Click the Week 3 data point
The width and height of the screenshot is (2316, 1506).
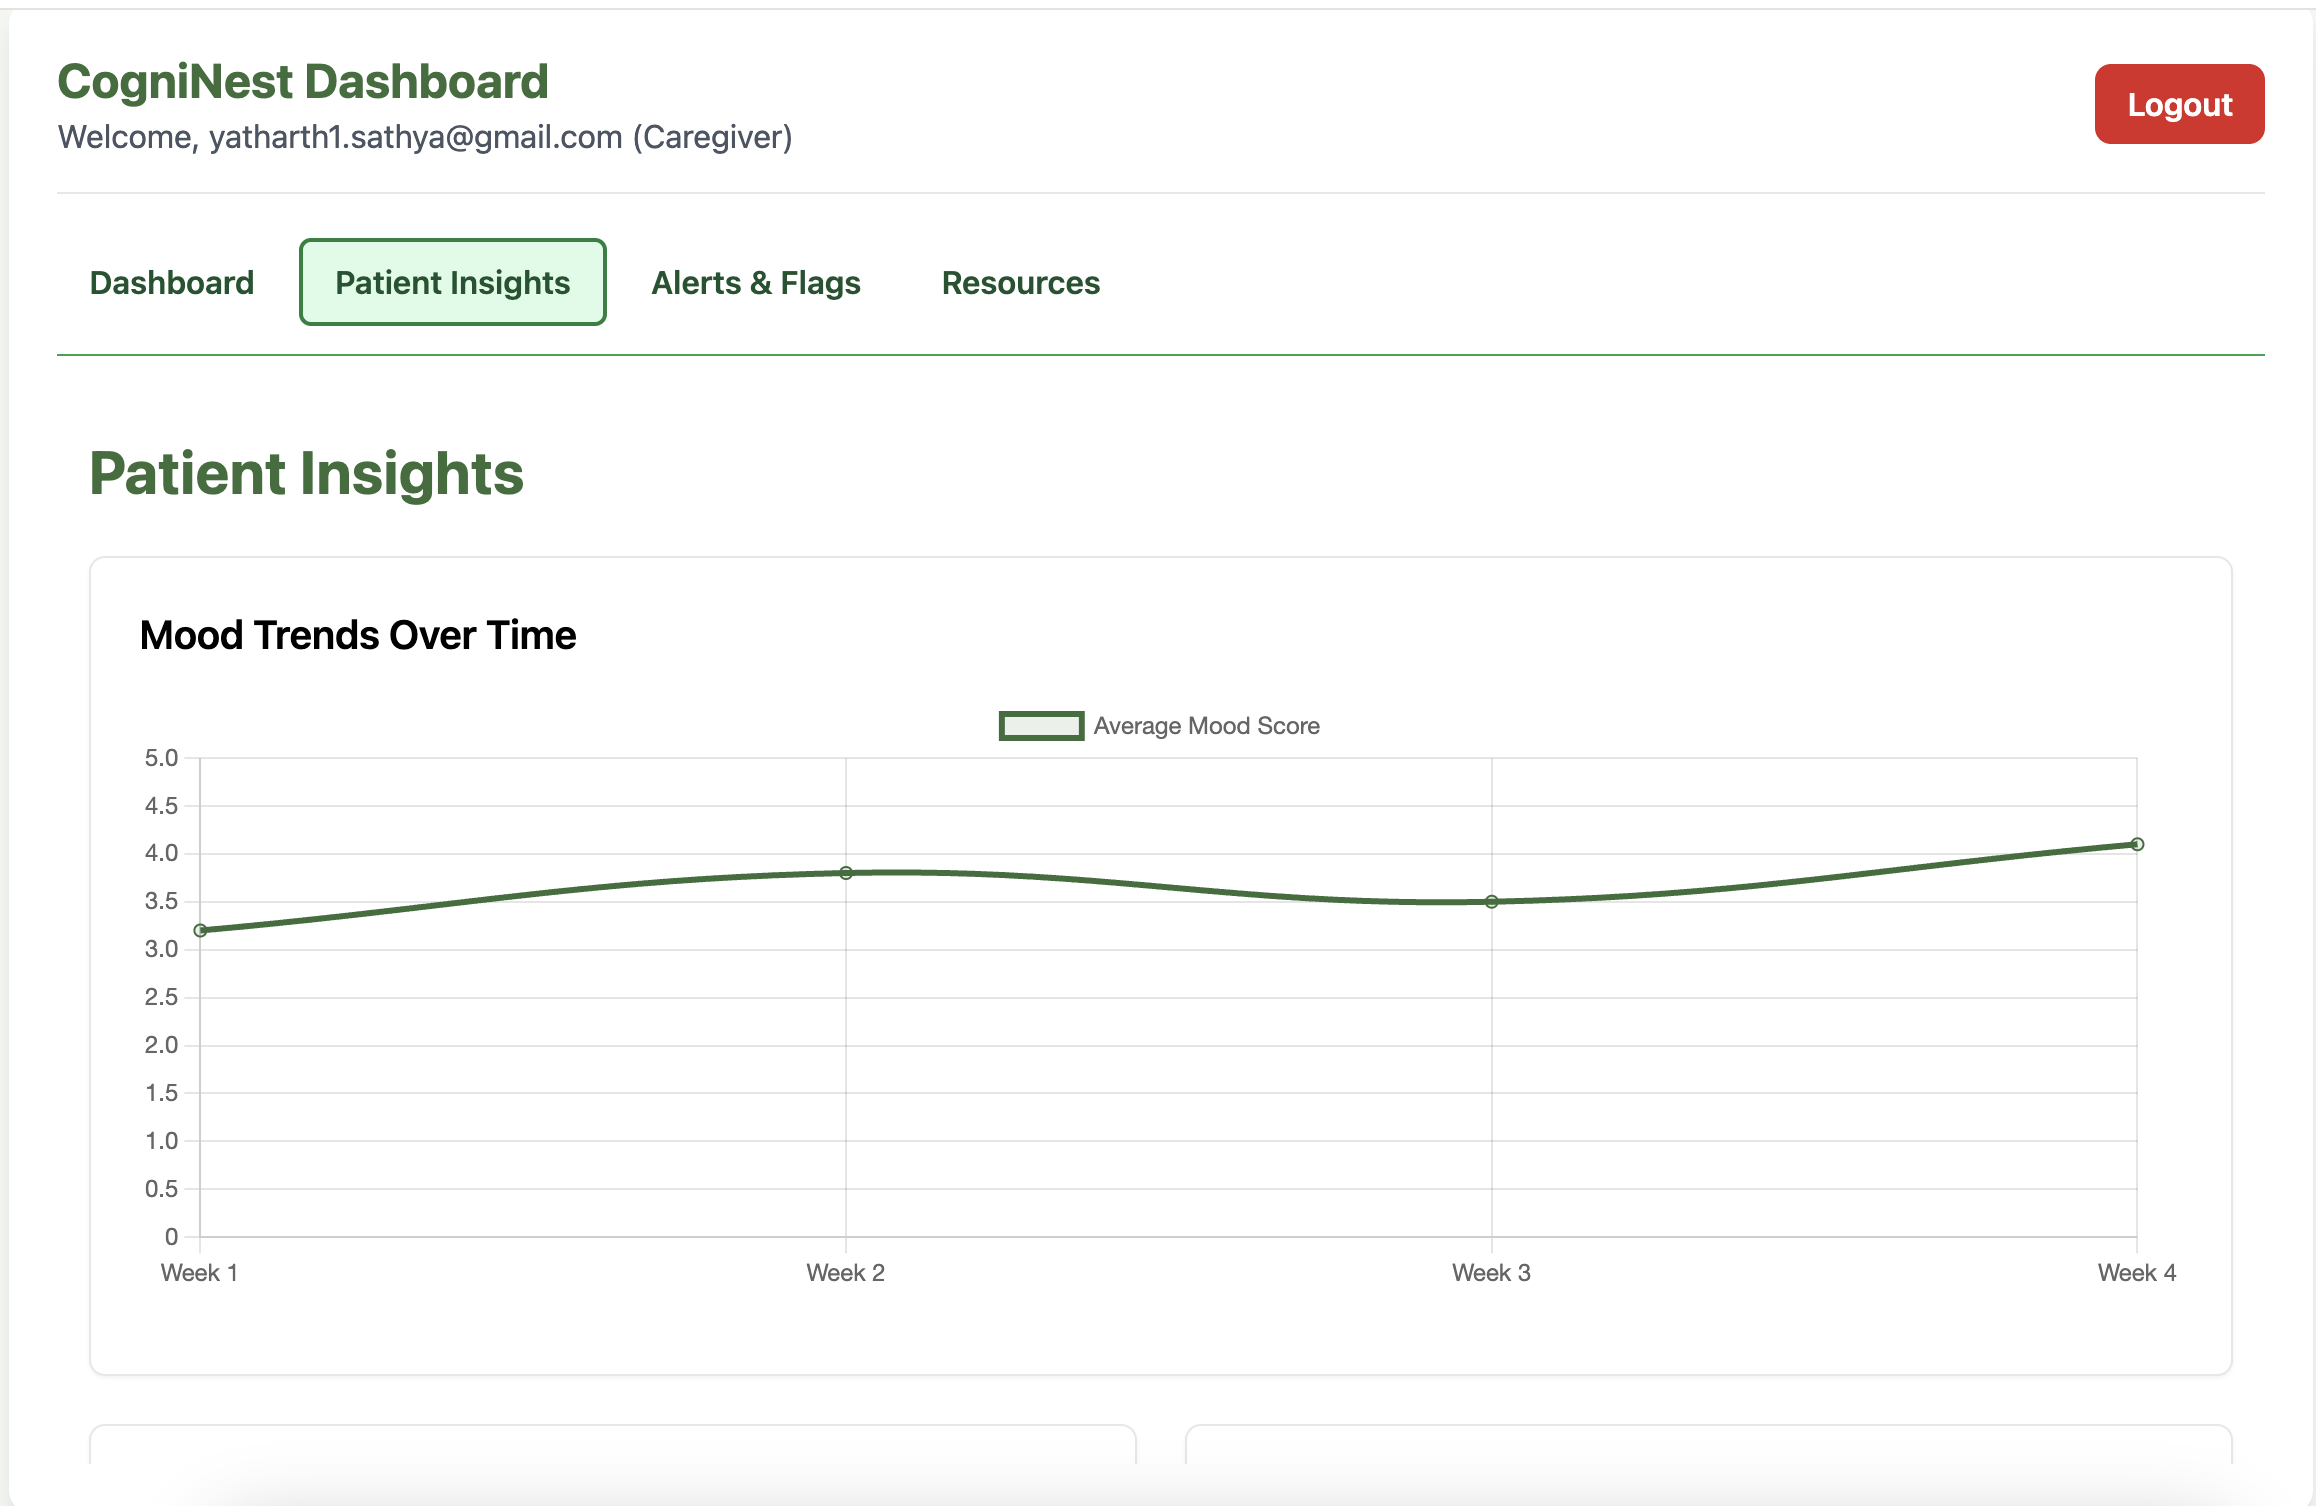[1491, 901]
